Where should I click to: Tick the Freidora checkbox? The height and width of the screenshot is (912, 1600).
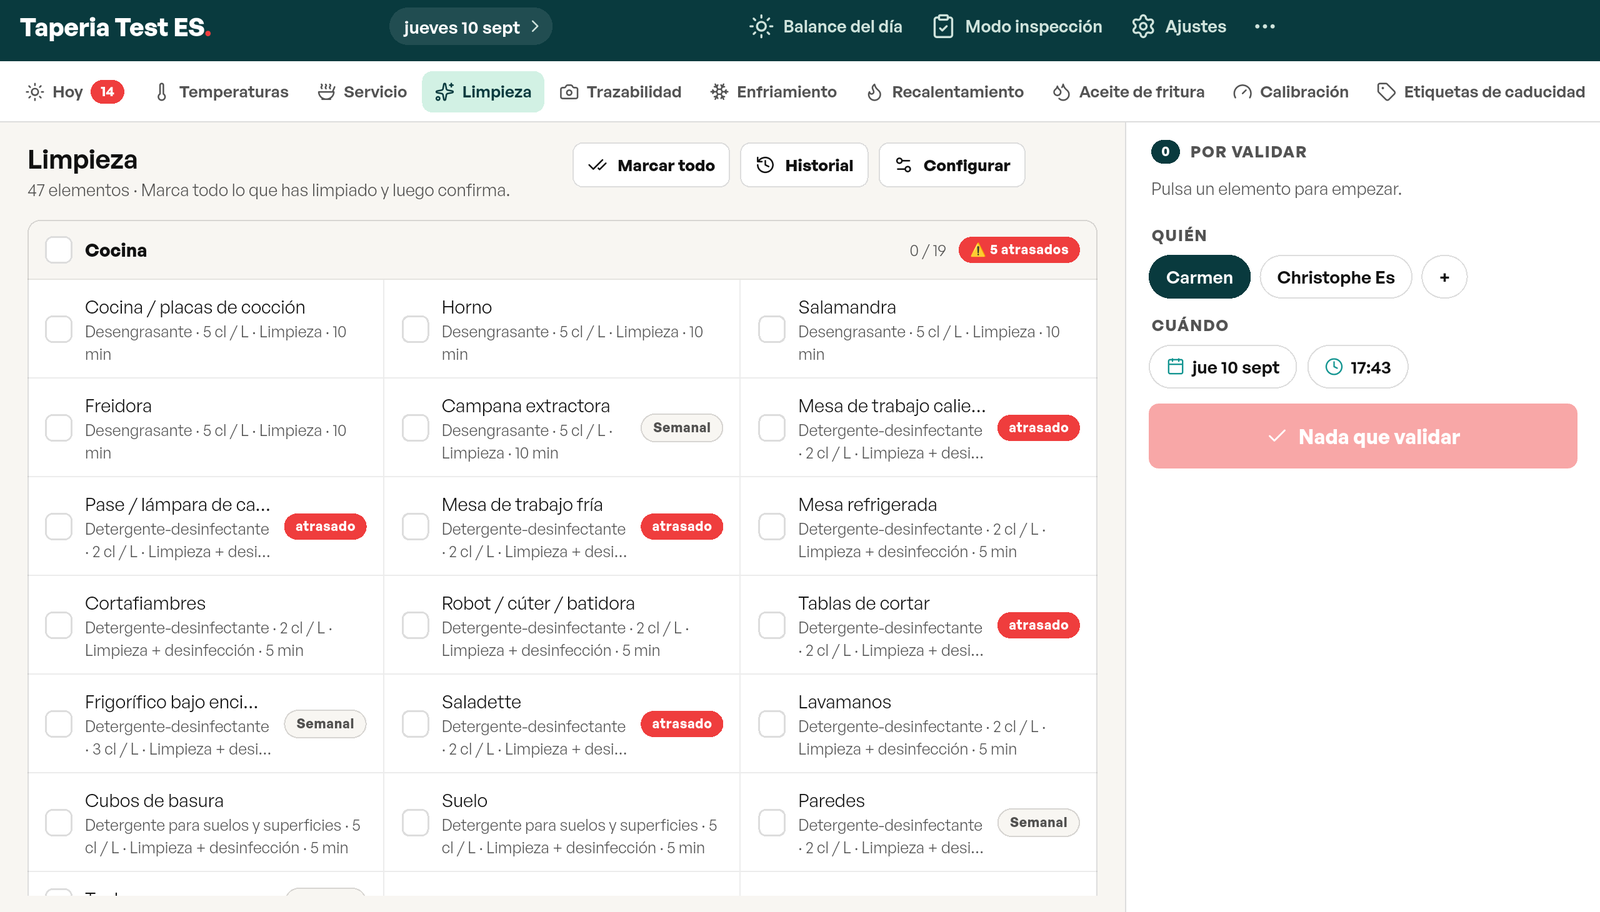(x=59, y=428)
